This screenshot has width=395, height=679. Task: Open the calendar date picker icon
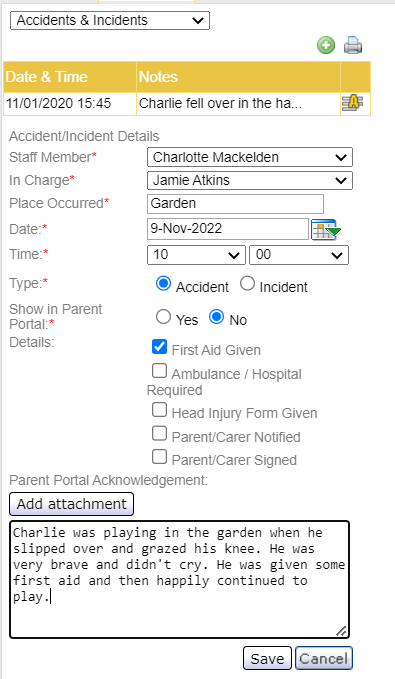pos(326,230)
